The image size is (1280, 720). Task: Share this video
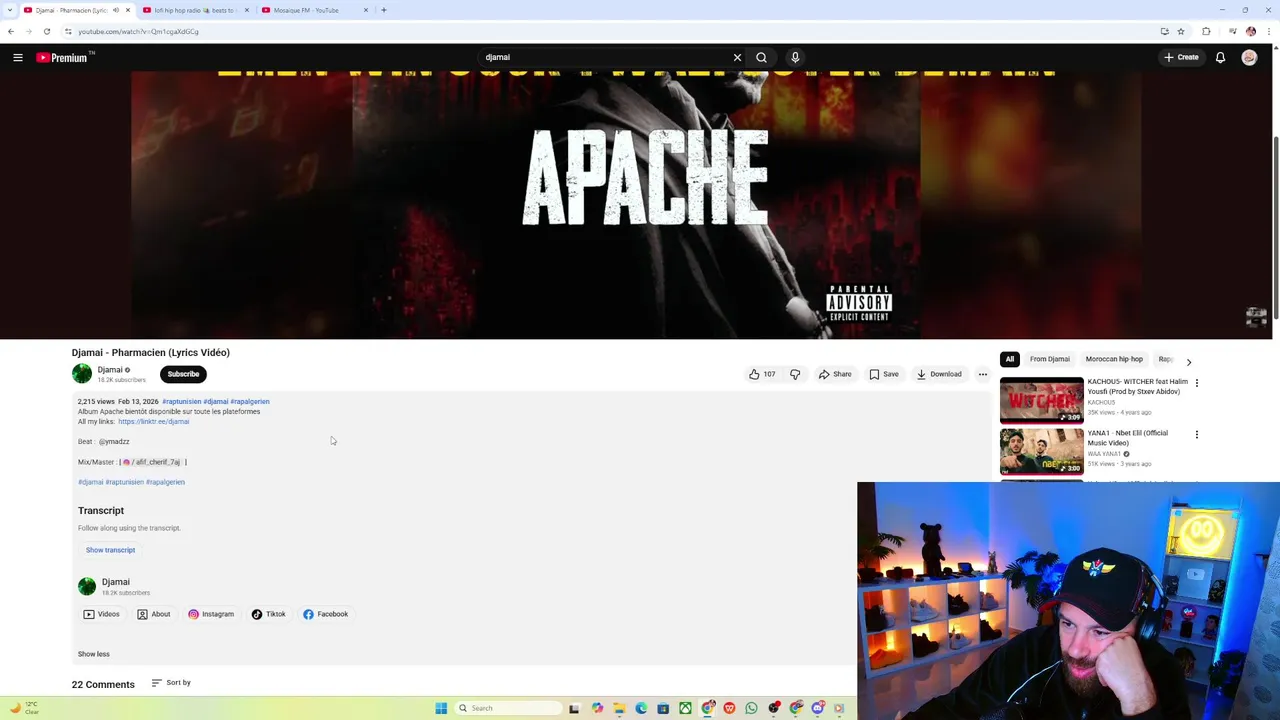(x=835, y=374)
